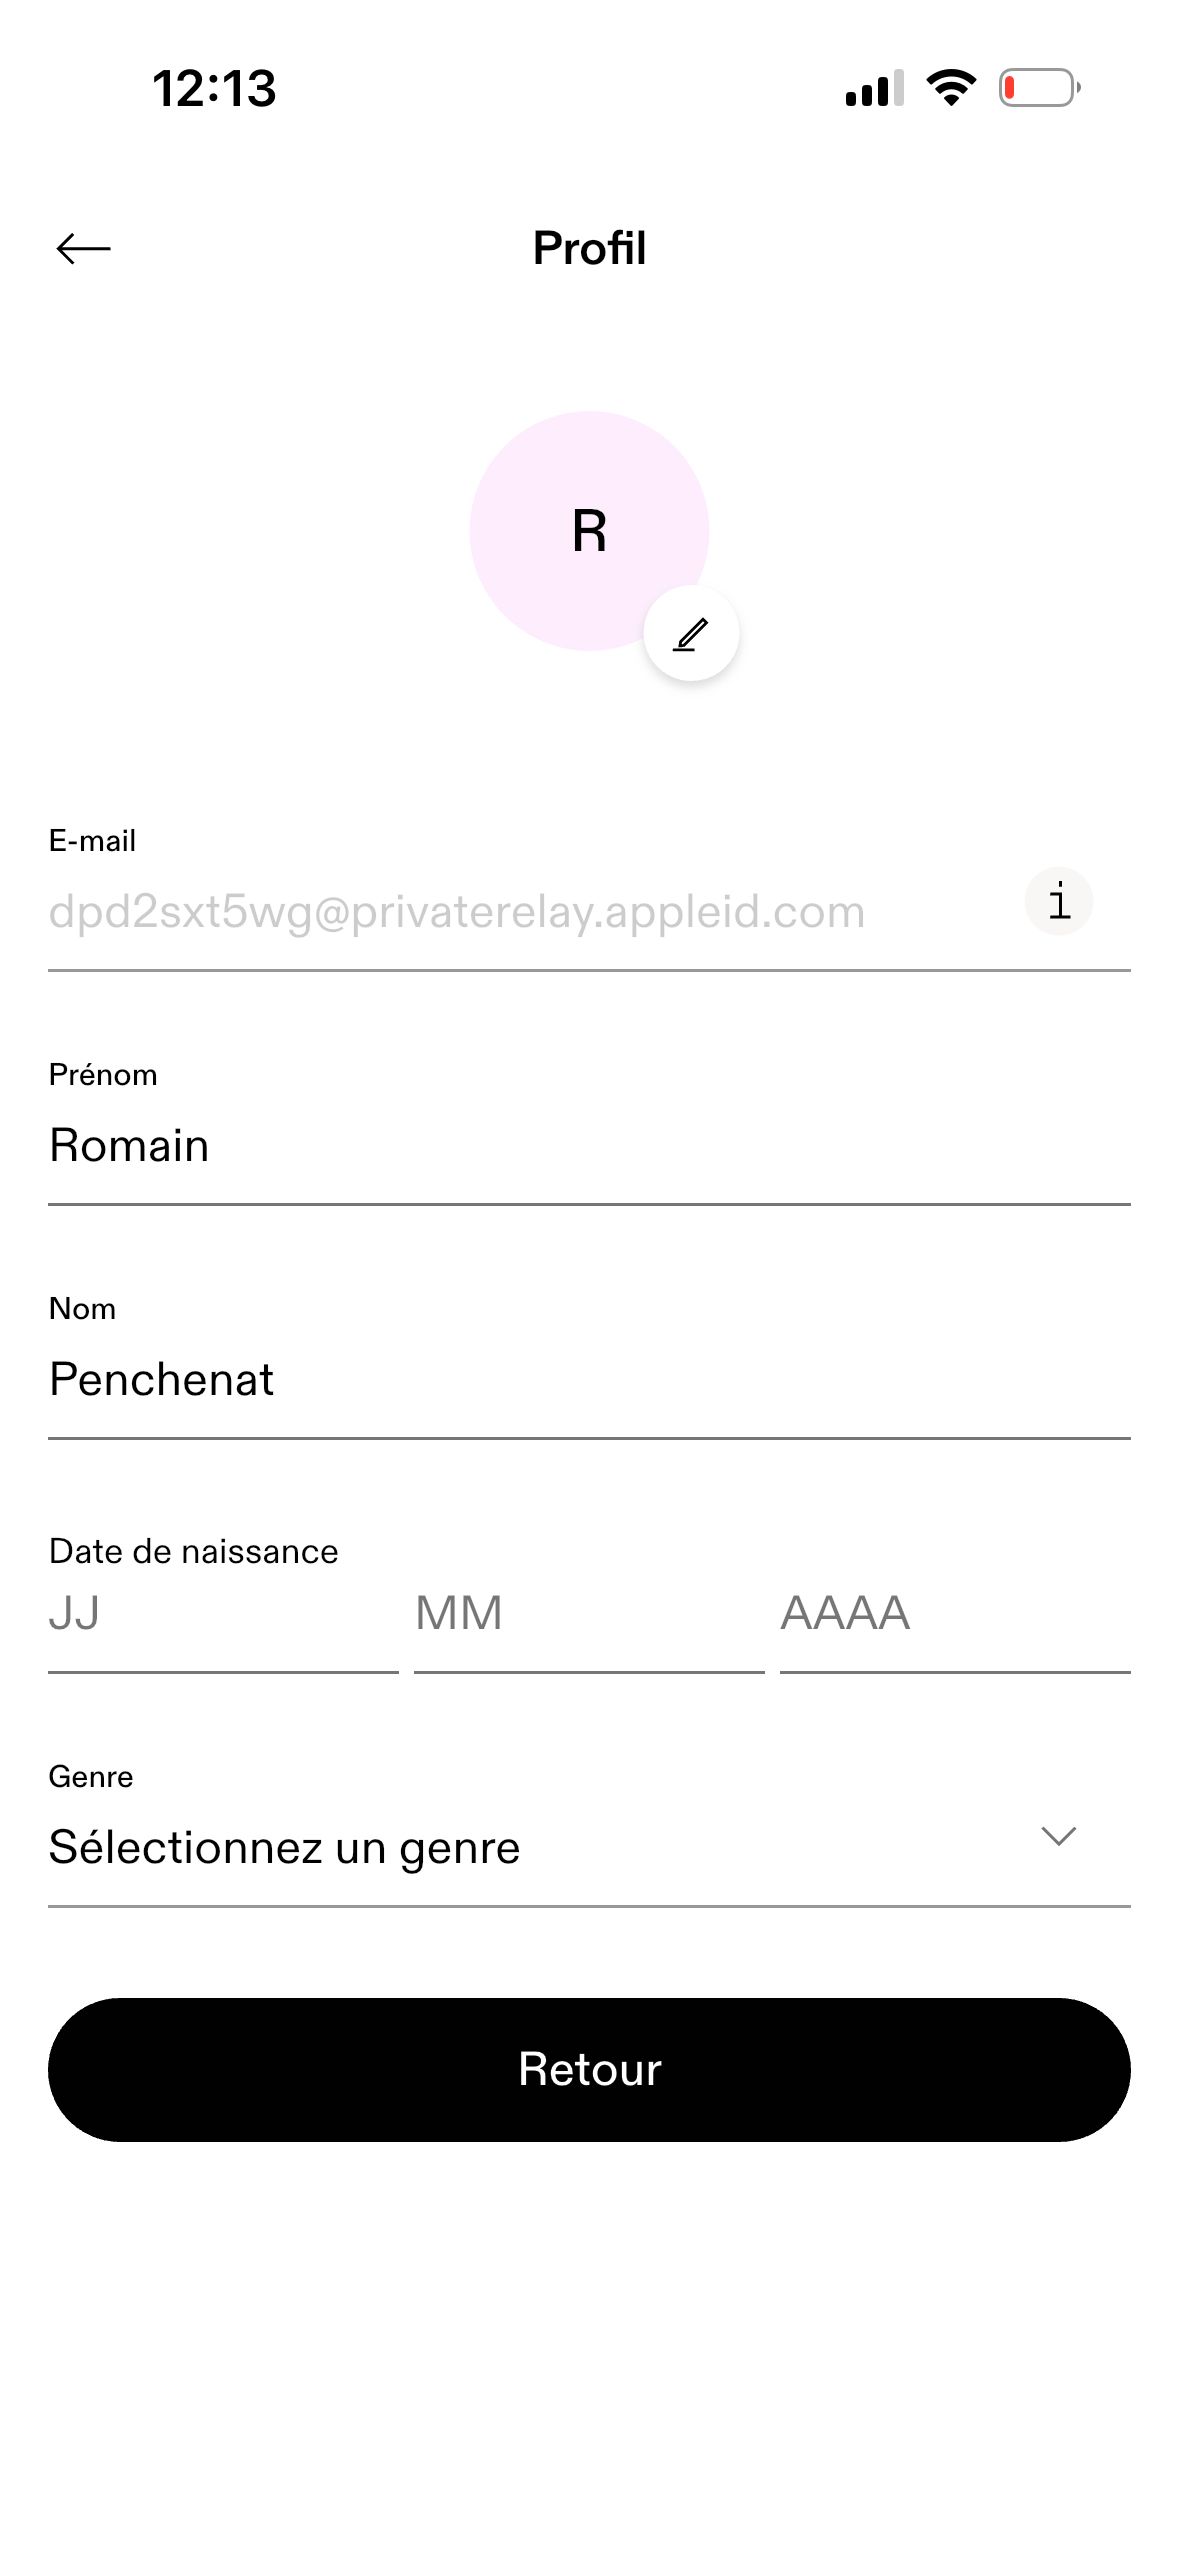Tap the 12:13 clock in status bar
1179x2556 pixels.
(214, 88)
